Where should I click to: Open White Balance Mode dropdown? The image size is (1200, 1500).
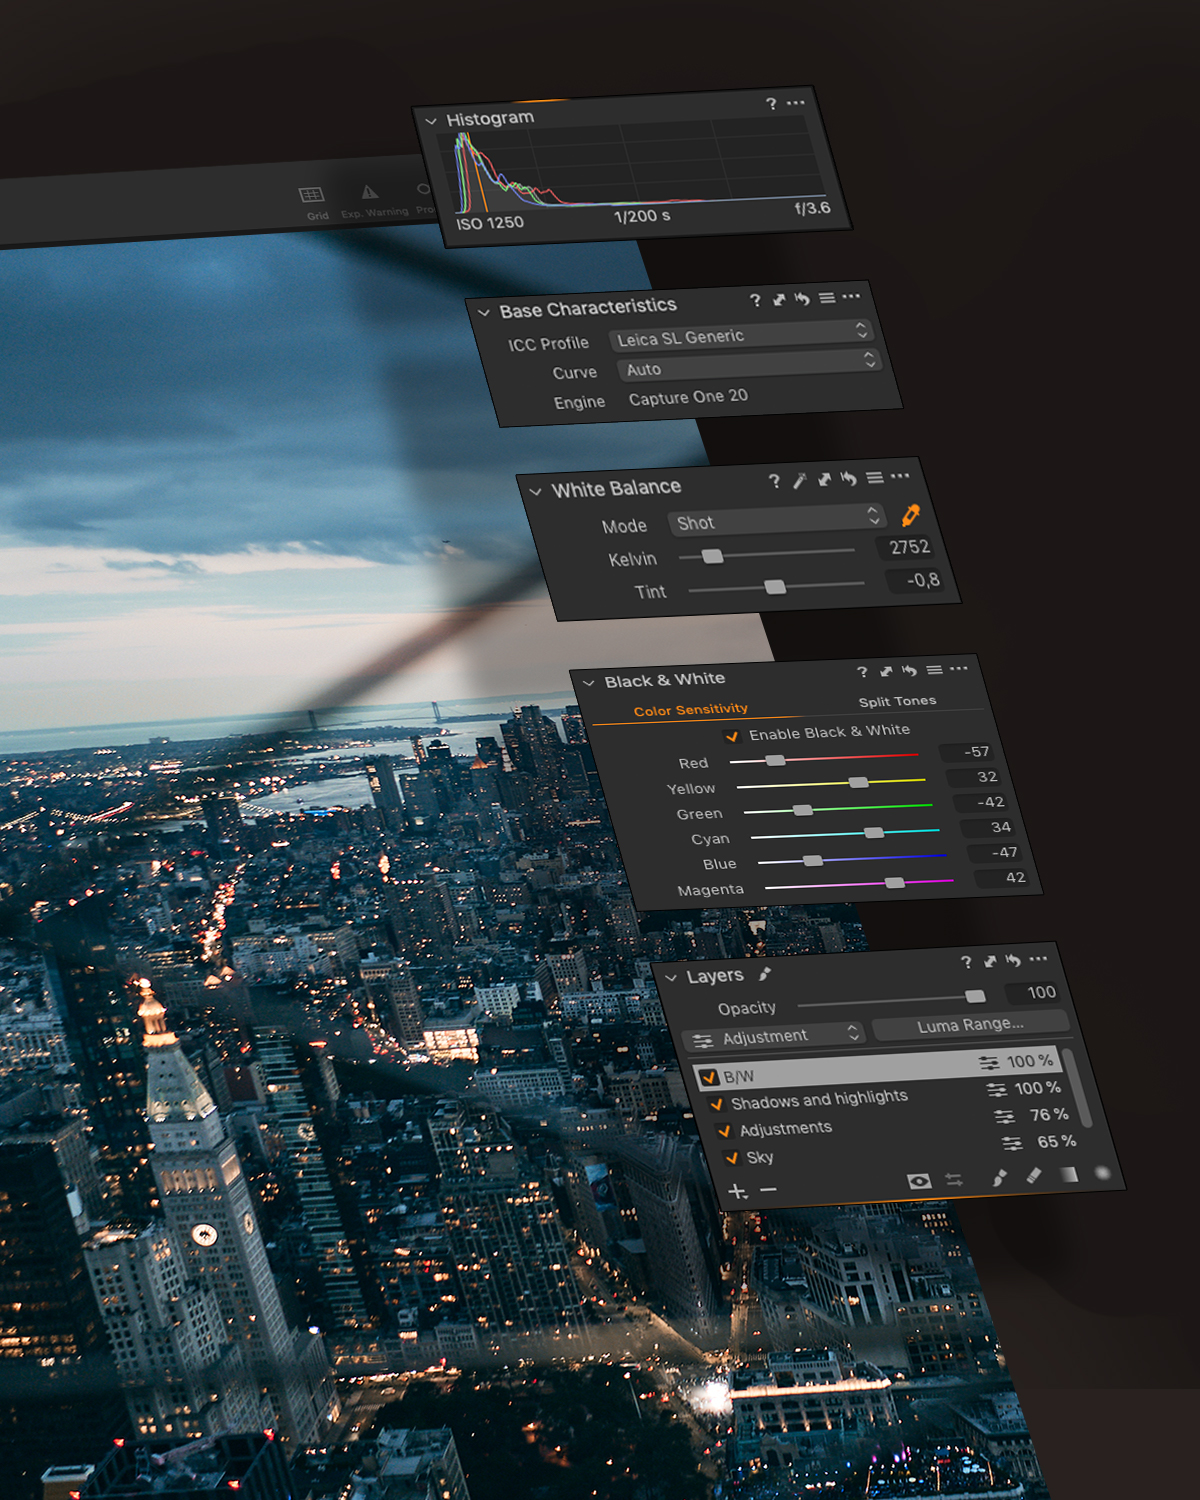[x=776, y=519]
